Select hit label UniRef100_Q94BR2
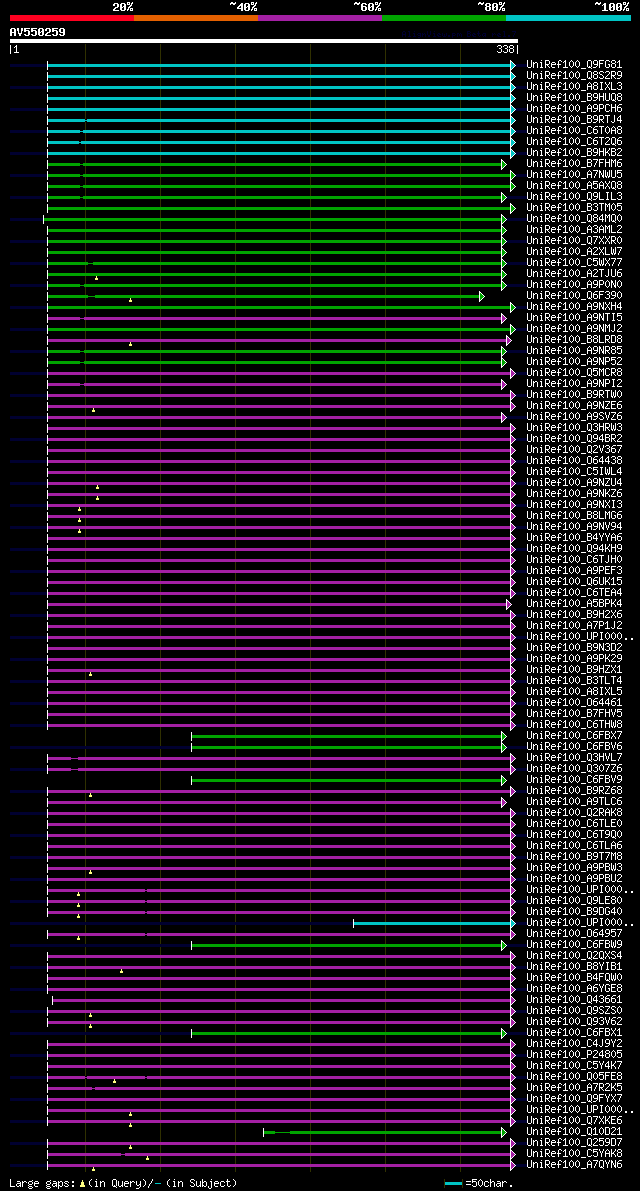The width and height of the screenshot is (640, 1191). [574, 439]
